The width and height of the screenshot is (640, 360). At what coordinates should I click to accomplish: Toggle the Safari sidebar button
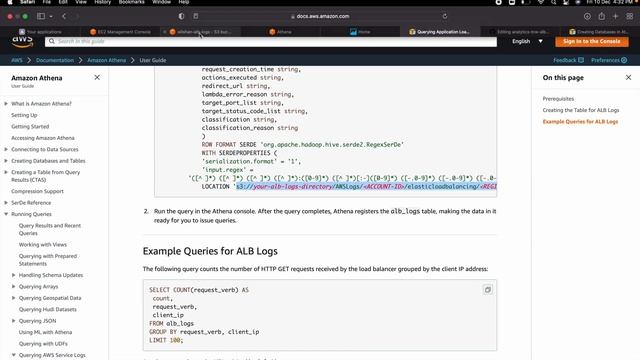[x=41, y=16]
